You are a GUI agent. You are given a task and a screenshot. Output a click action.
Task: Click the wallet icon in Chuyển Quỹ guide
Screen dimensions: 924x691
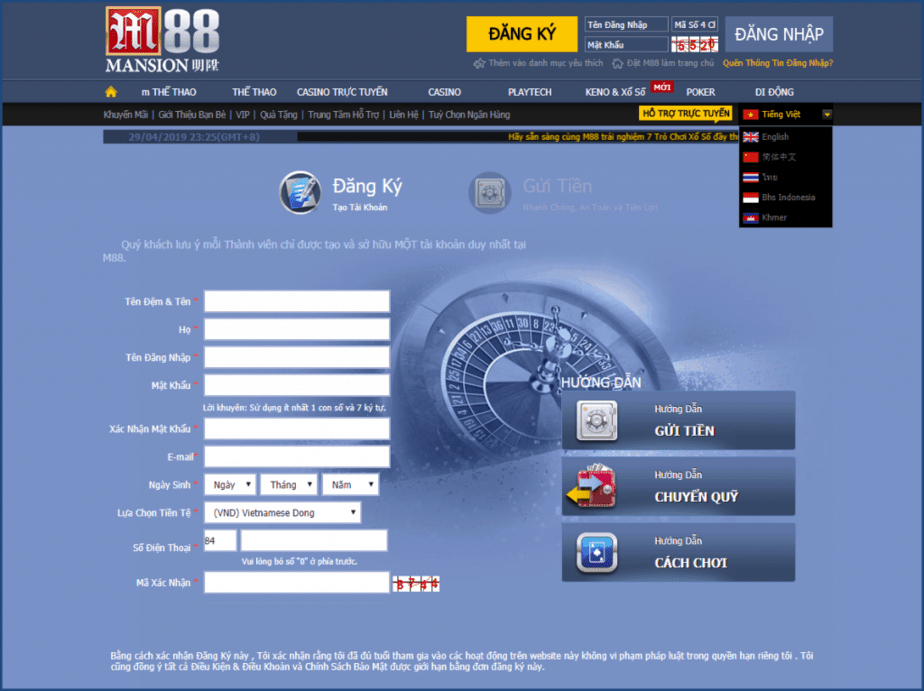click(593, 487)
